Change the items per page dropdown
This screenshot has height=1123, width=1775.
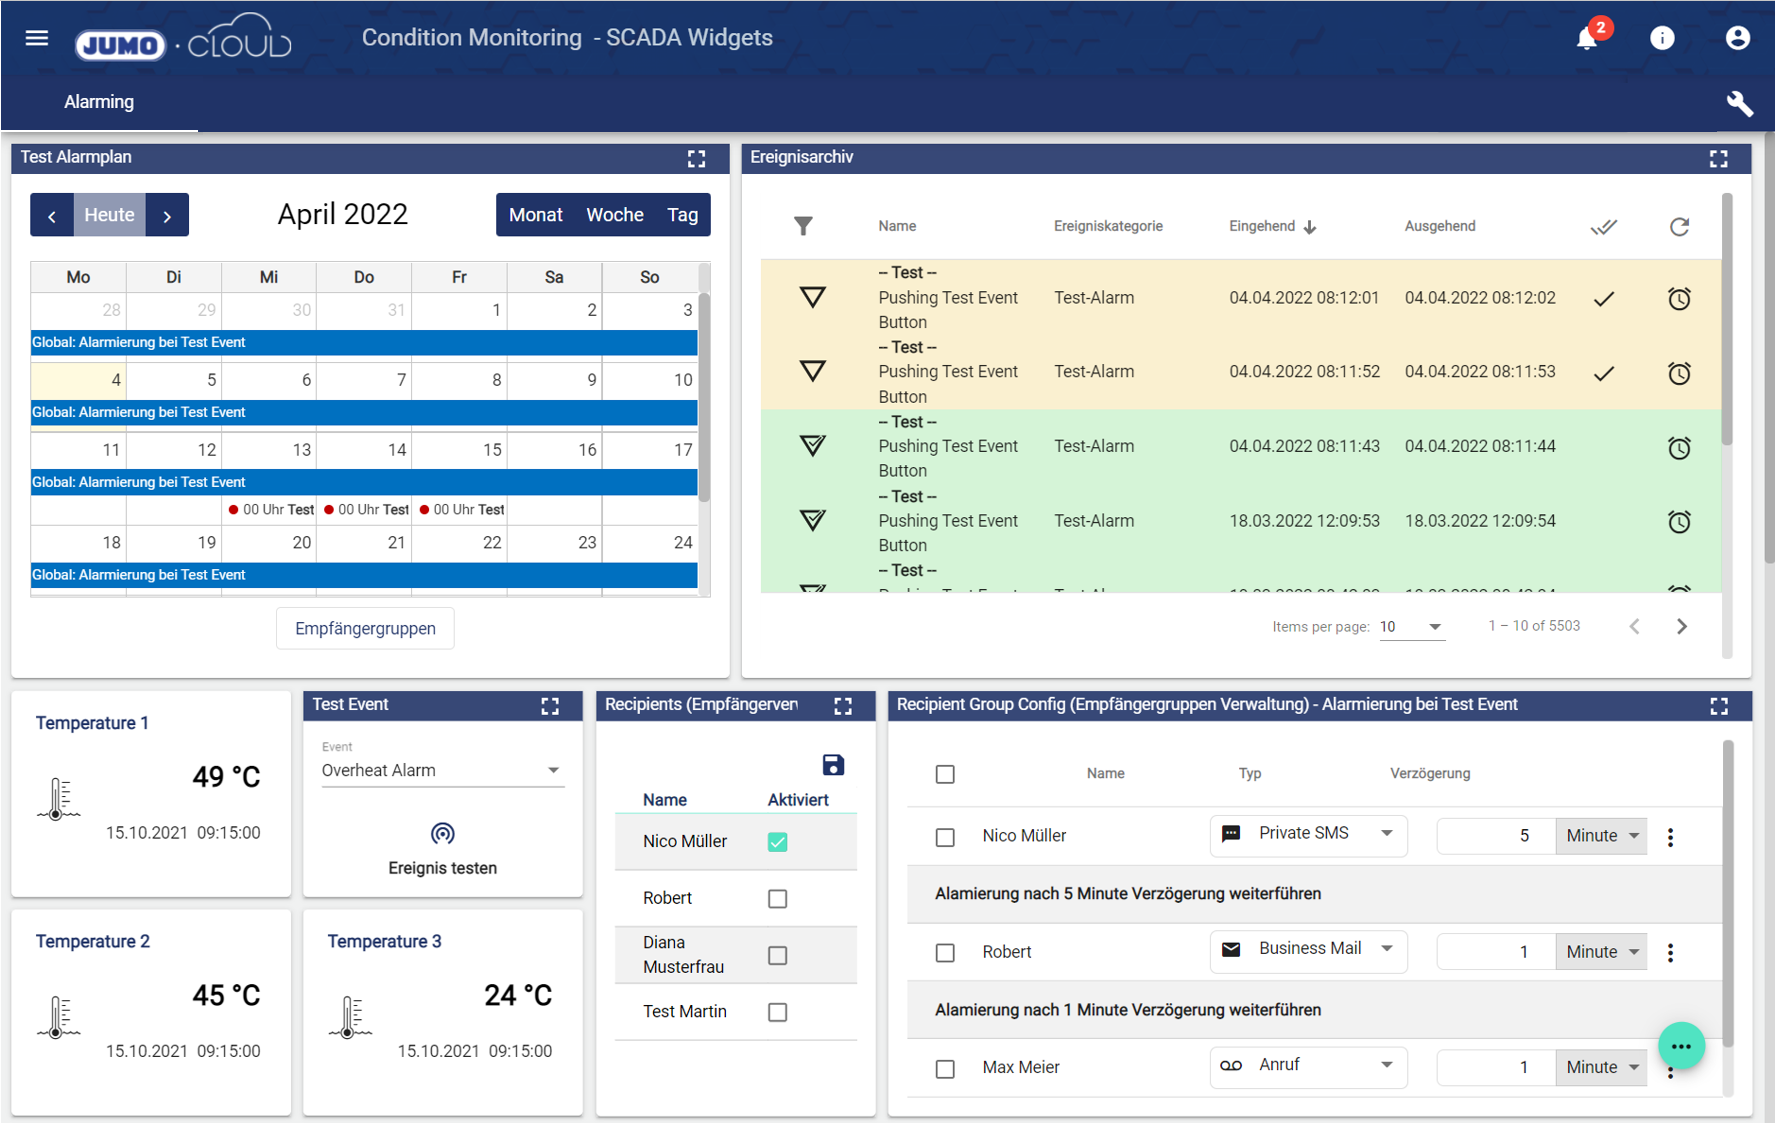click(1411, 627)
